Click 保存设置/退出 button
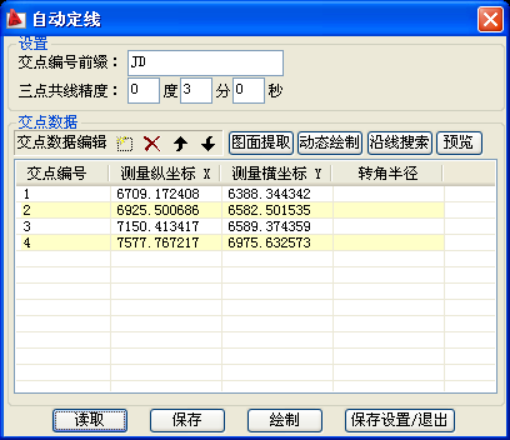This screenshot has height=440, width=510. (400, 420)
